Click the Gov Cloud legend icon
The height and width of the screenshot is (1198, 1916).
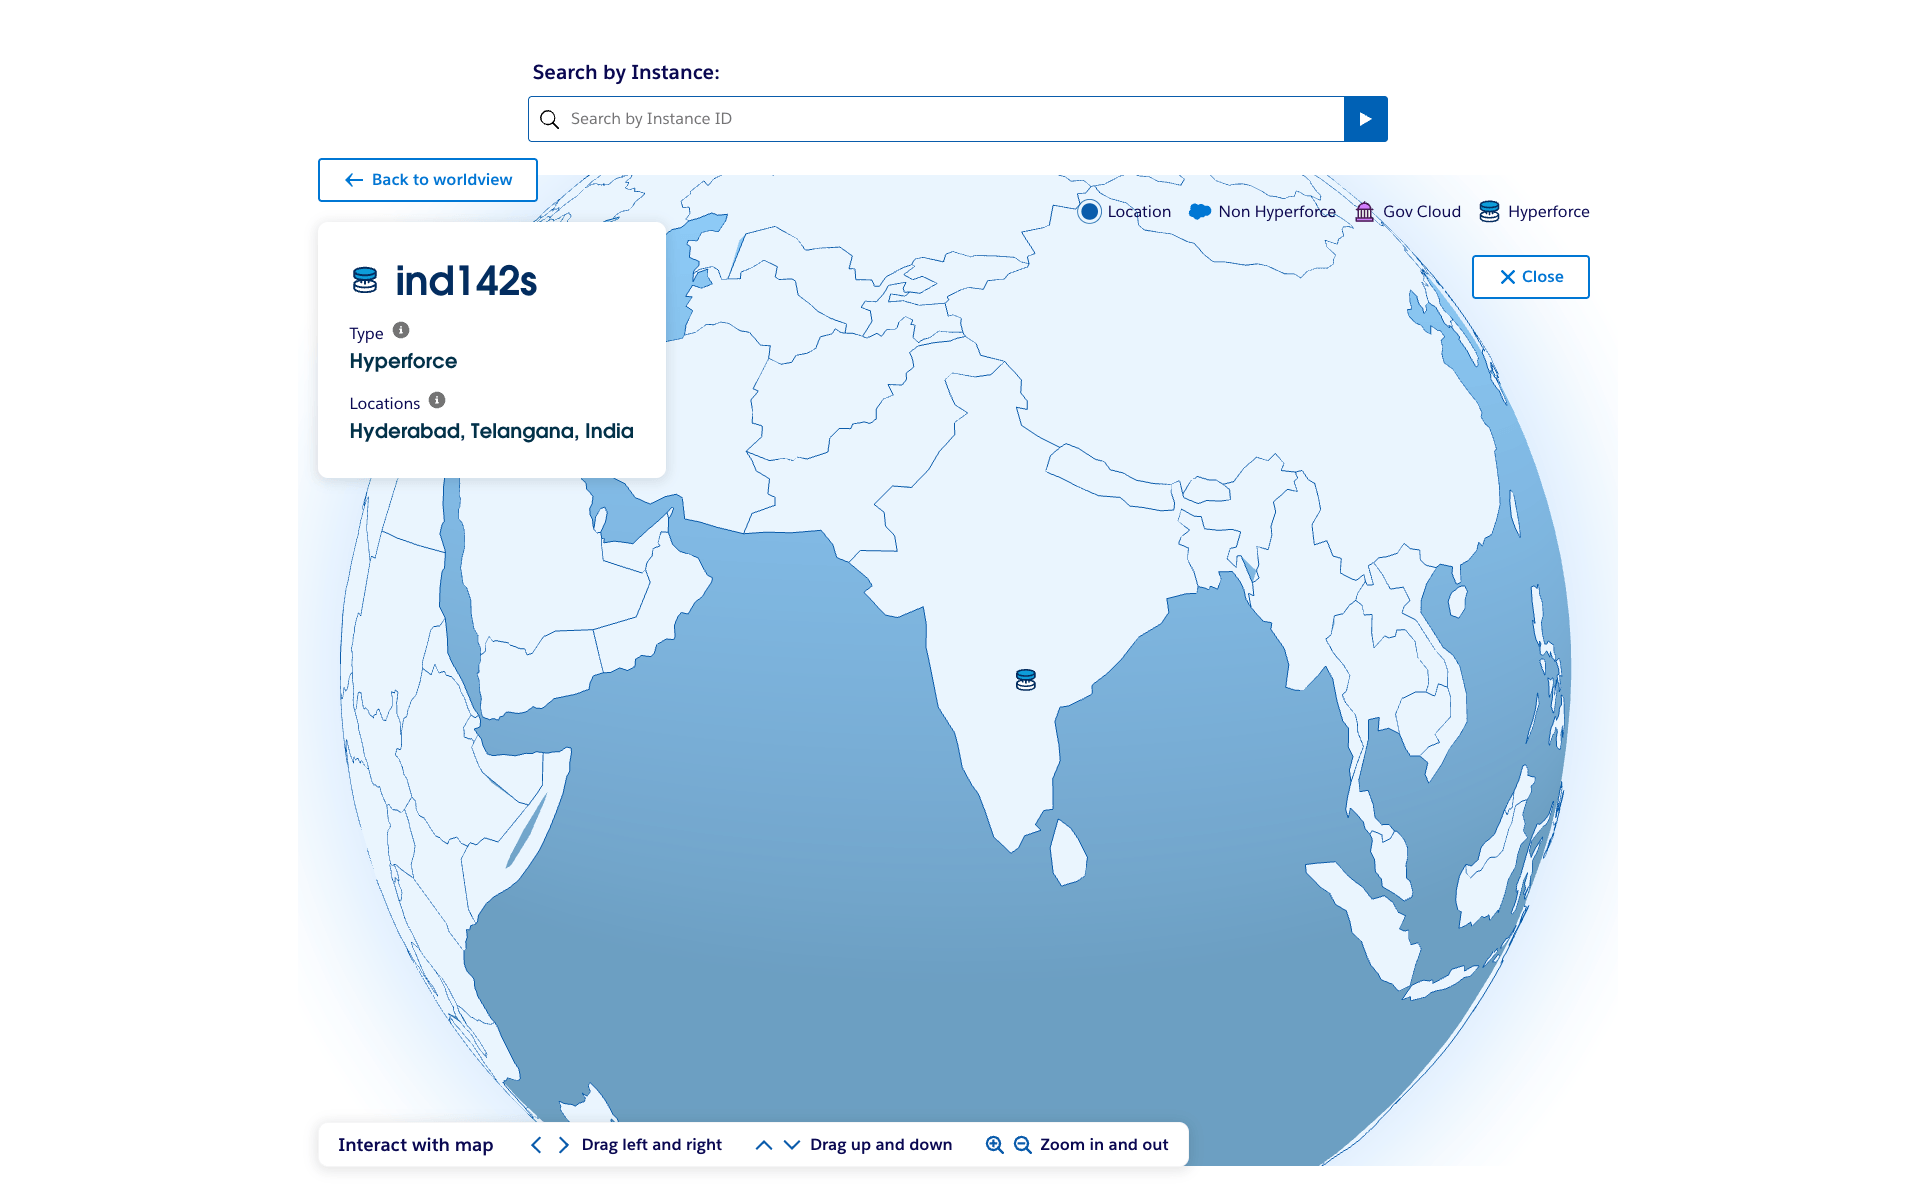pyautogui.click(x=1364, y=212)
